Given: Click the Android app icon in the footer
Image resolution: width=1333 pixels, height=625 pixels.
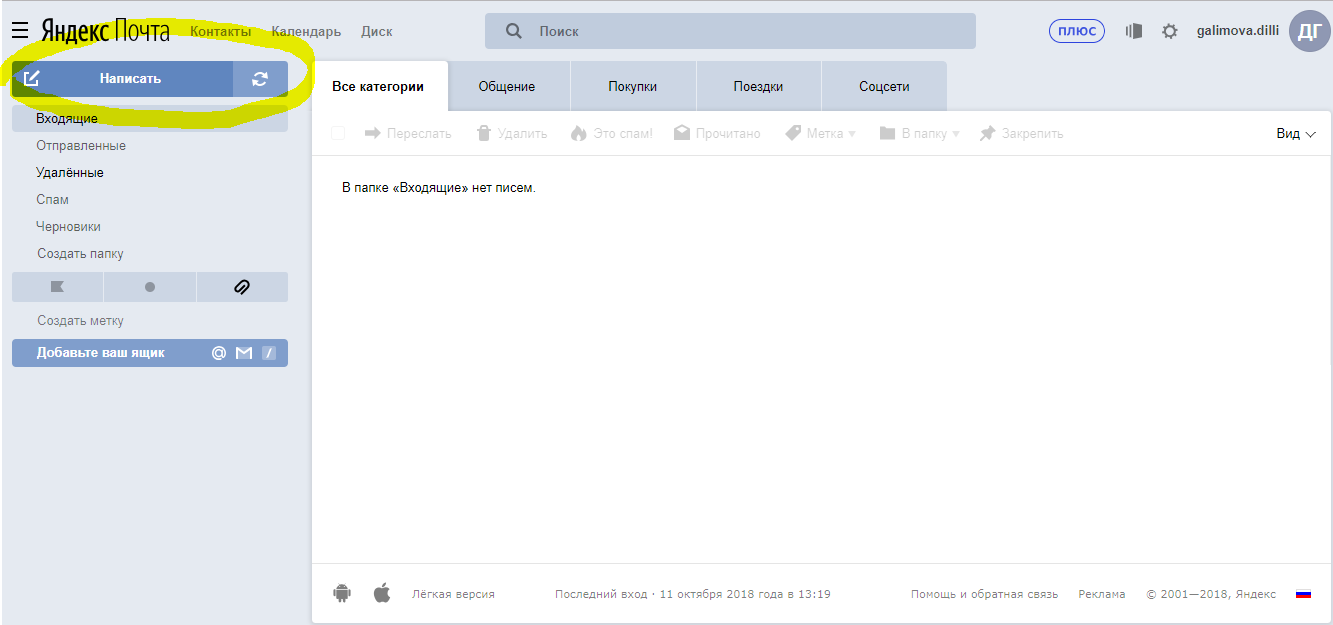Looking at the screenshot, I should 342,593.
